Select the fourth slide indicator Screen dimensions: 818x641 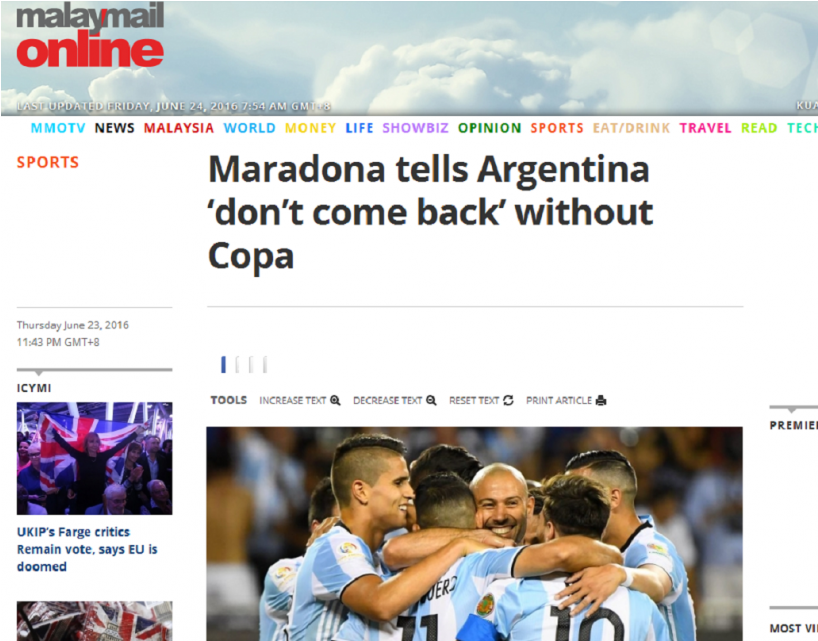265,365
